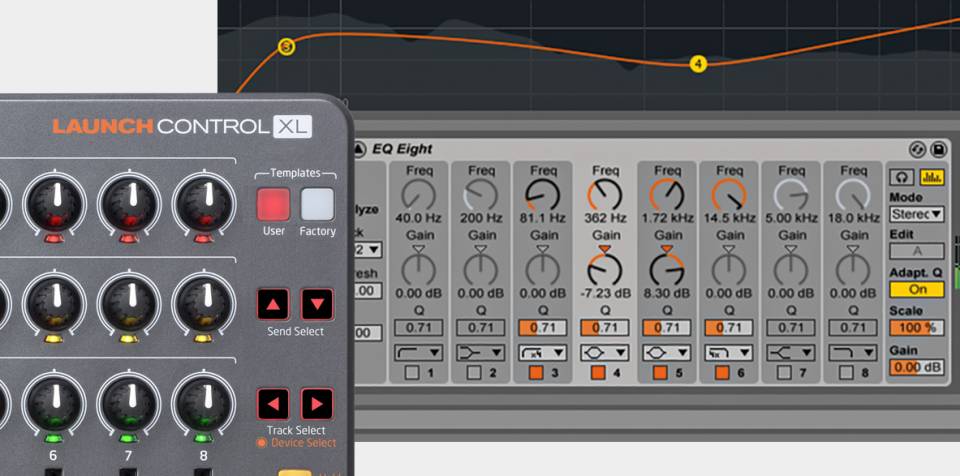
Task: Toggle the headphone audition mode icon
Action: (902, 177)
